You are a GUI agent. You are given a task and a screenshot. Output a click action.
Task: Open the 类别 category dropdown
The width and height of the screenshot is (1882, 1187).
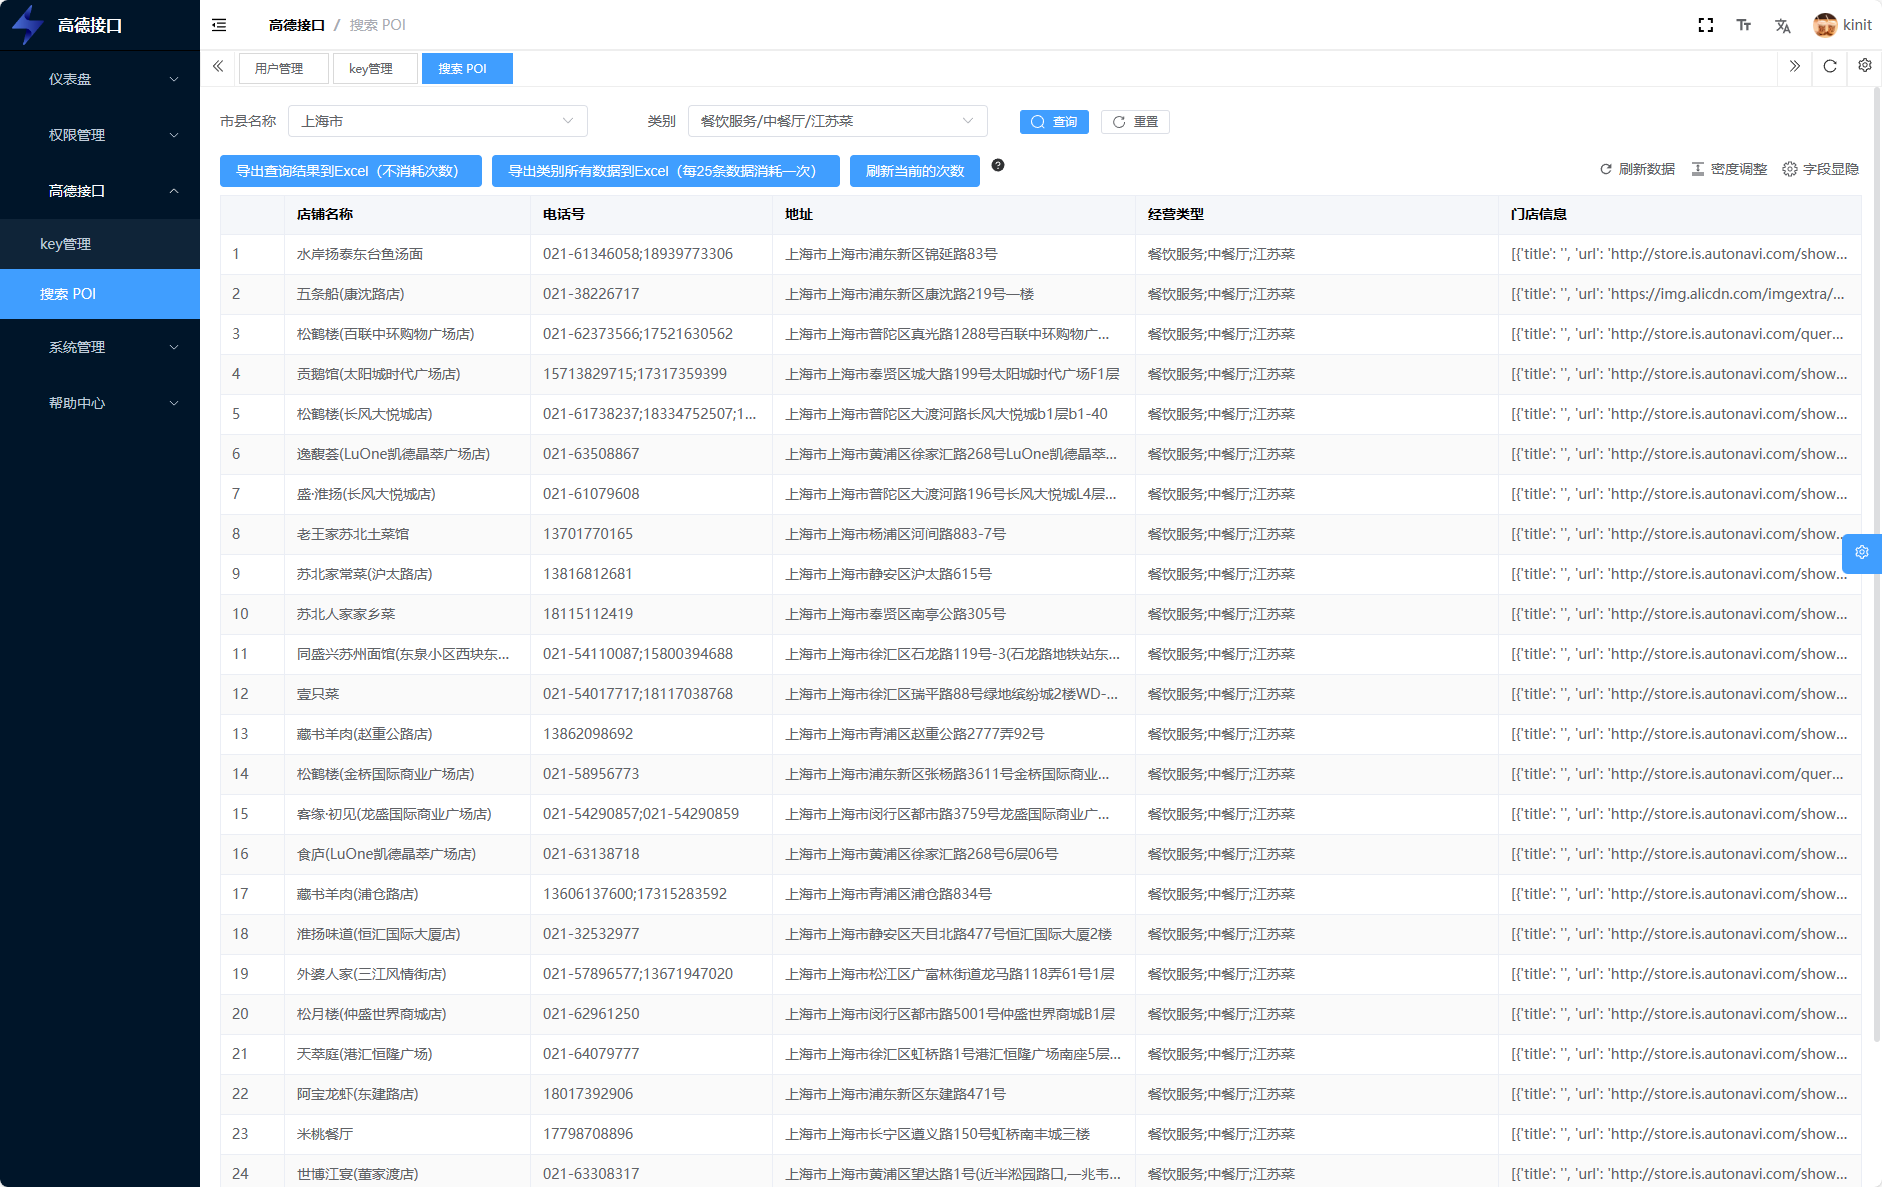click(x=837, y=121)
